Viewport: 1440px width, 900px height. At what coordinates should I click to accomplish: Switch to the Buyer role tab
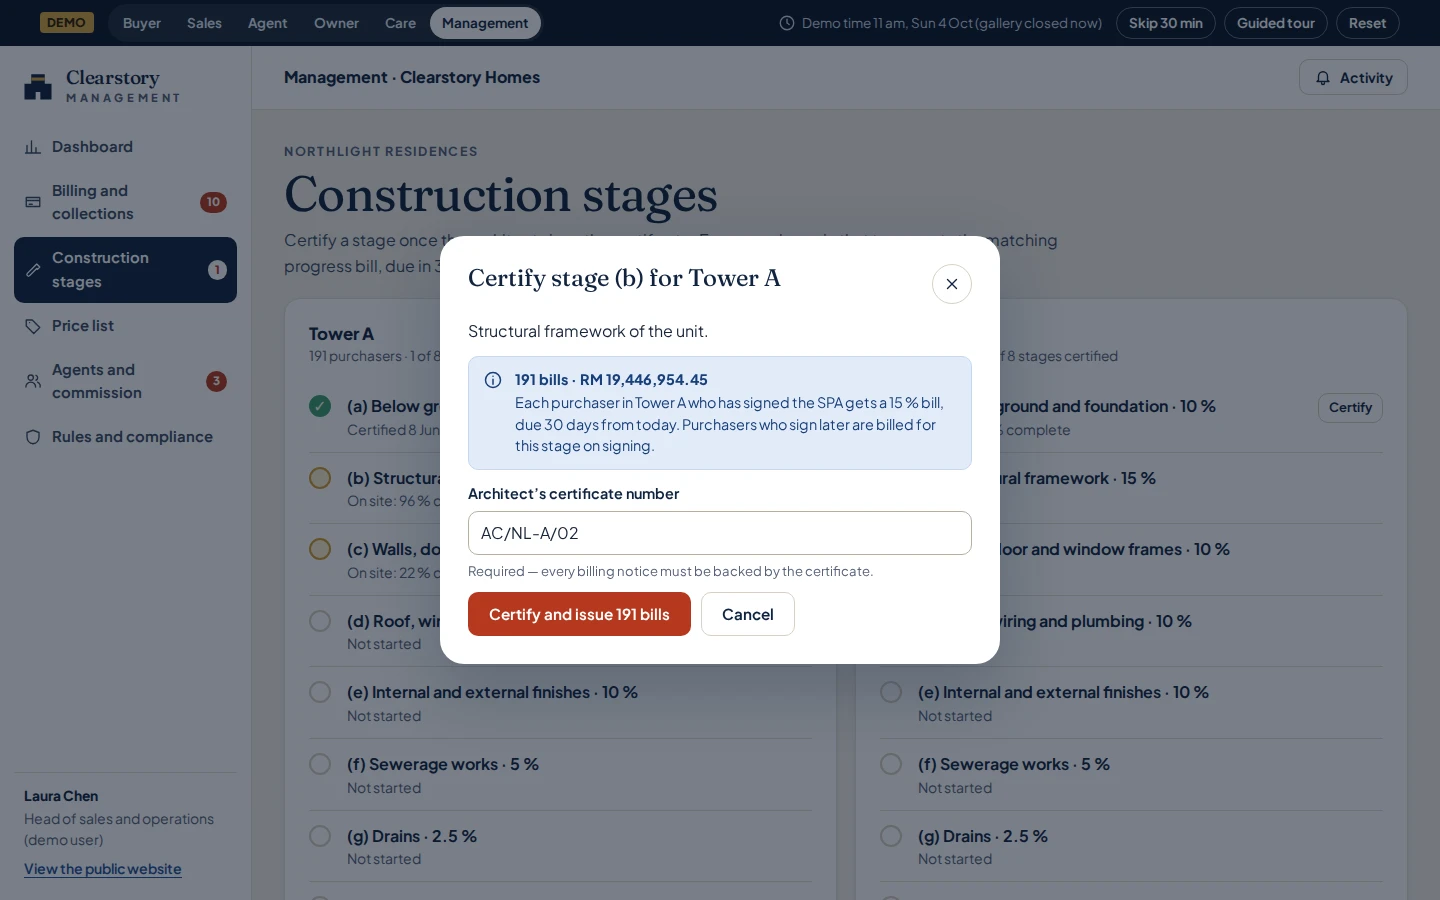(142, 23)
